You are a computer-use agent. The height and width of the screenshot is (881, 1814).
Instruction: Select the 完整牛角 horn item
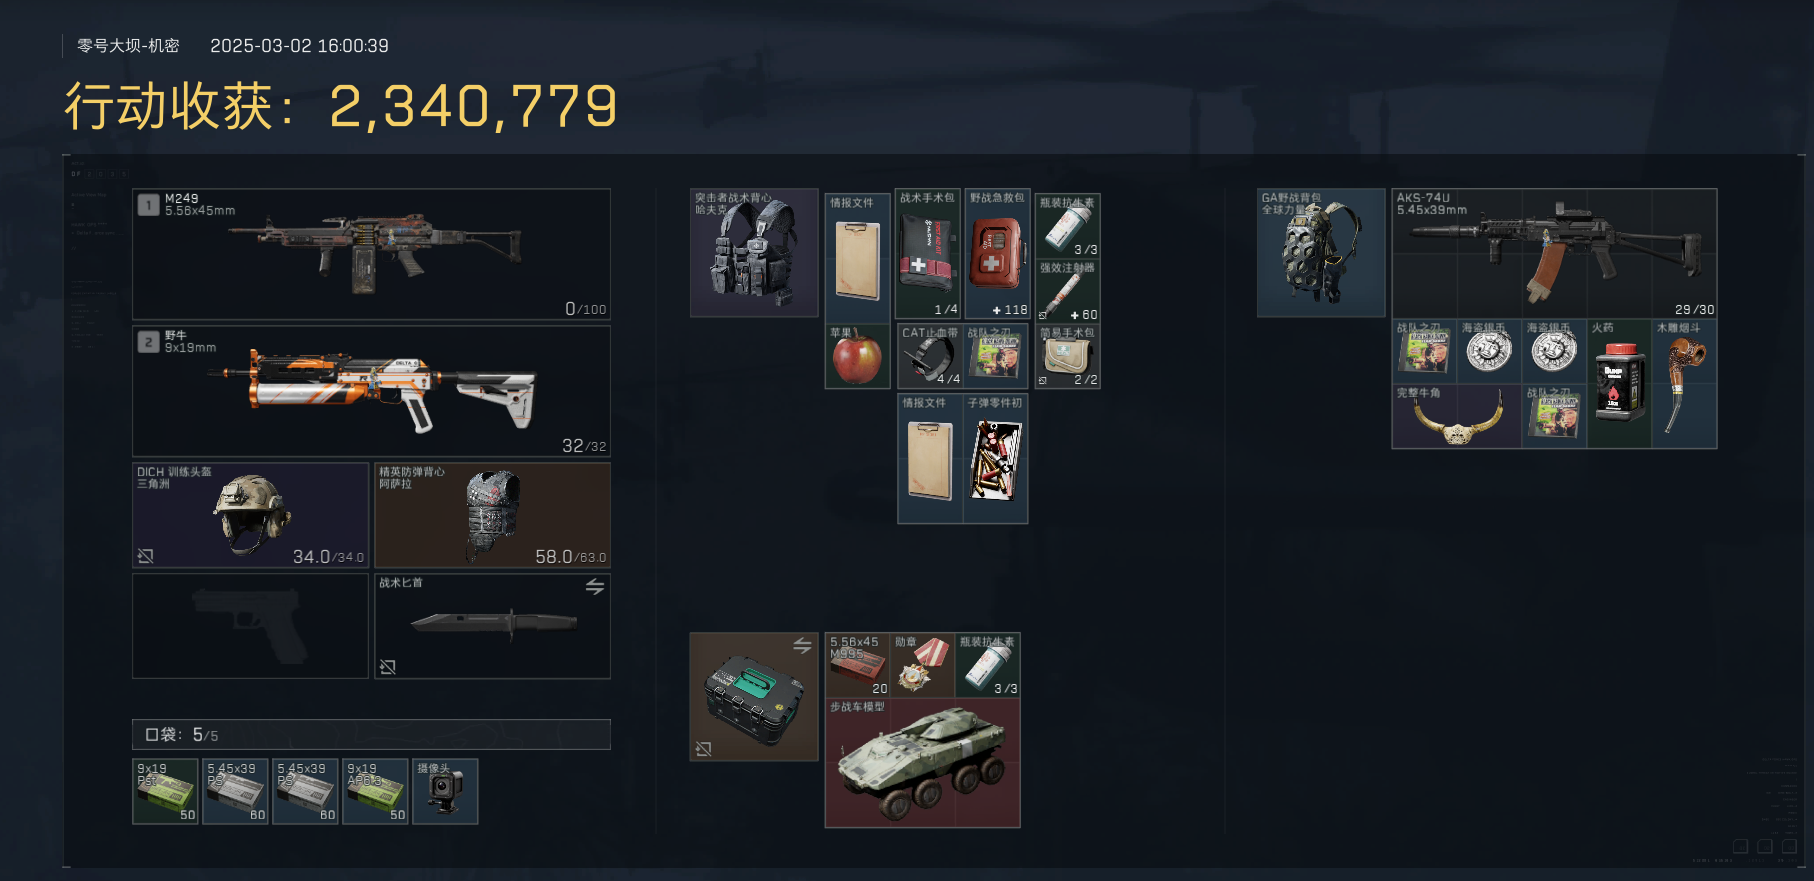[x=1457, y=416]
